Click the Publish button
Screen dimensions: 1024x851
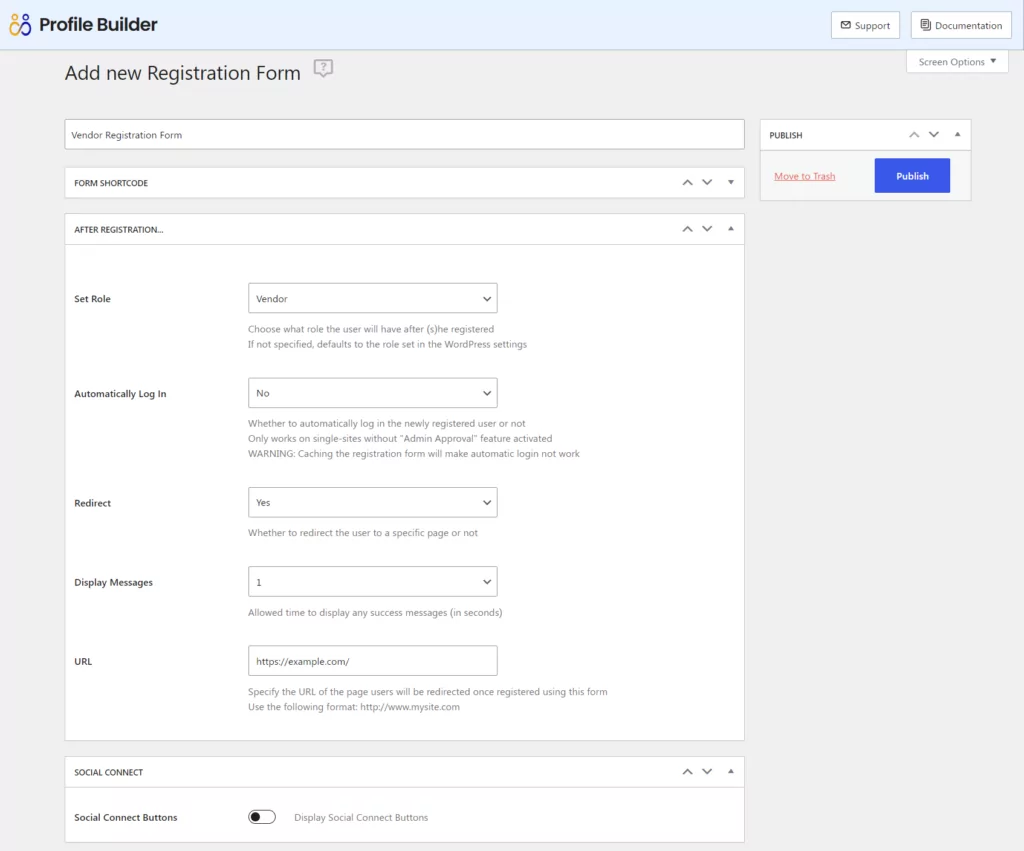point(912,176)
